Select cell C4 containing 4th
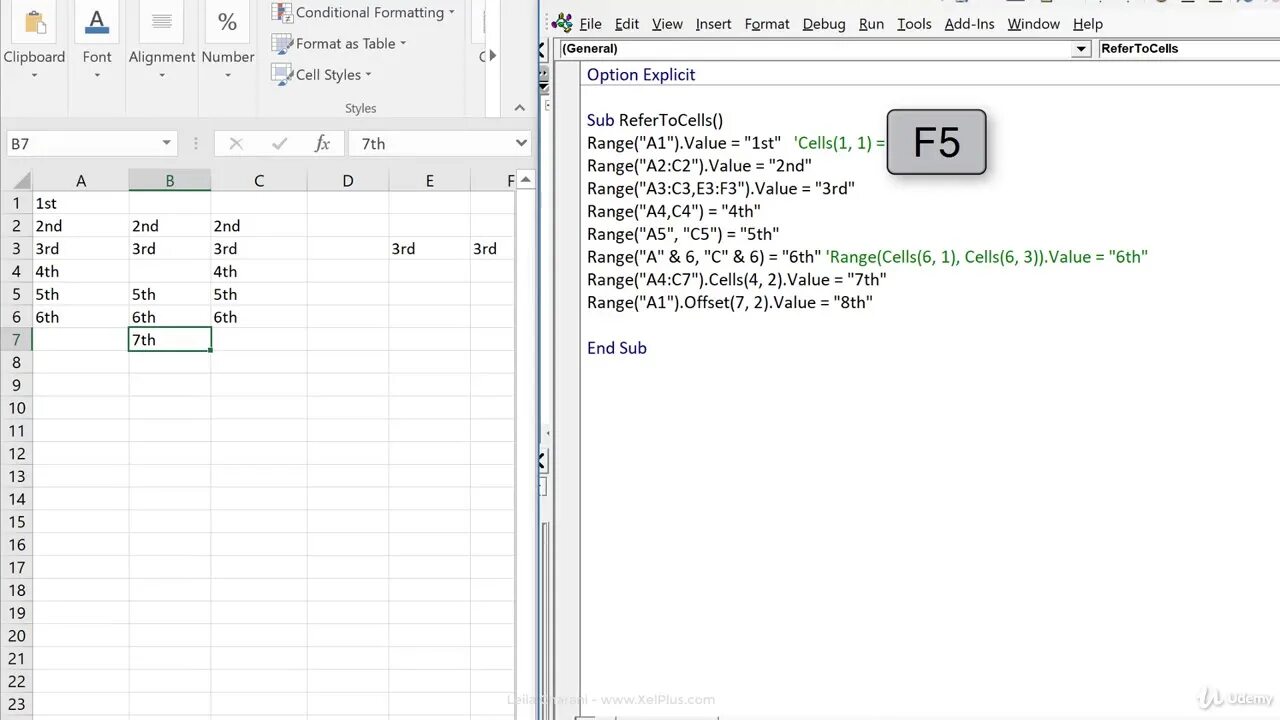The height and width of the screenshot is (720, 1280). pyautogui.click(x=259, y=271)
